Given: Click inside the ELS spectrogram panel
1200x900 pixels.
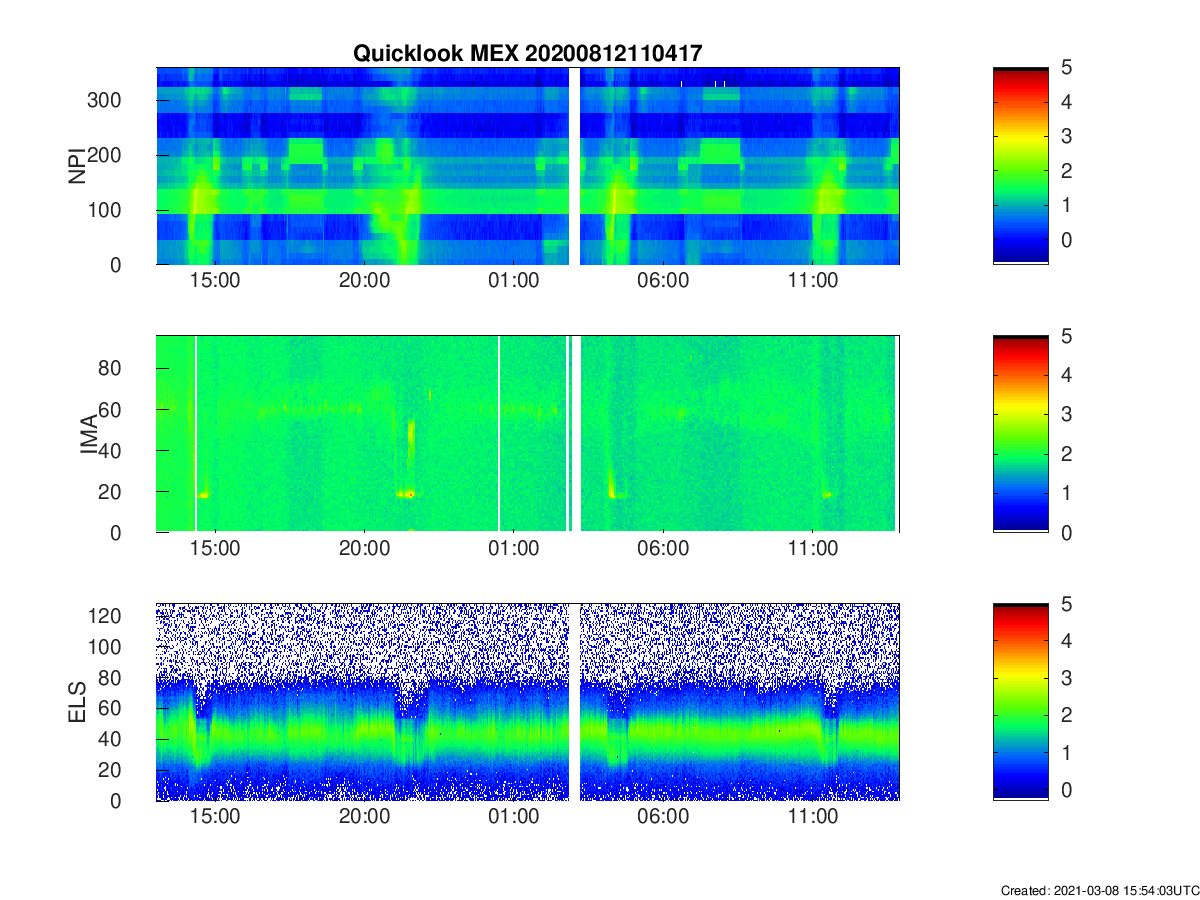Looking at the screenshot, I should point(527,702).
